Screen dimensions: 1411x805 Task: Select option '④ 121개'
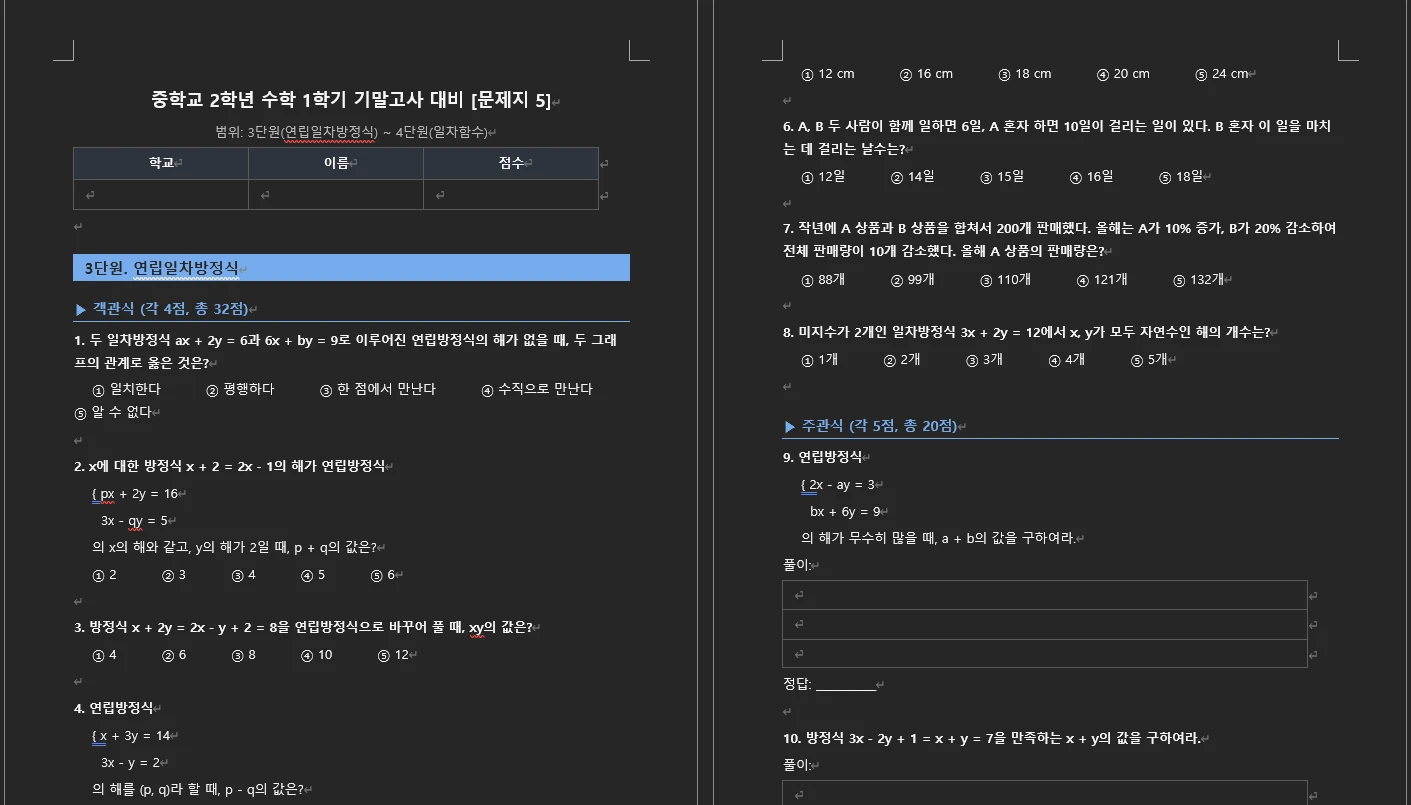click(1102, 280)
